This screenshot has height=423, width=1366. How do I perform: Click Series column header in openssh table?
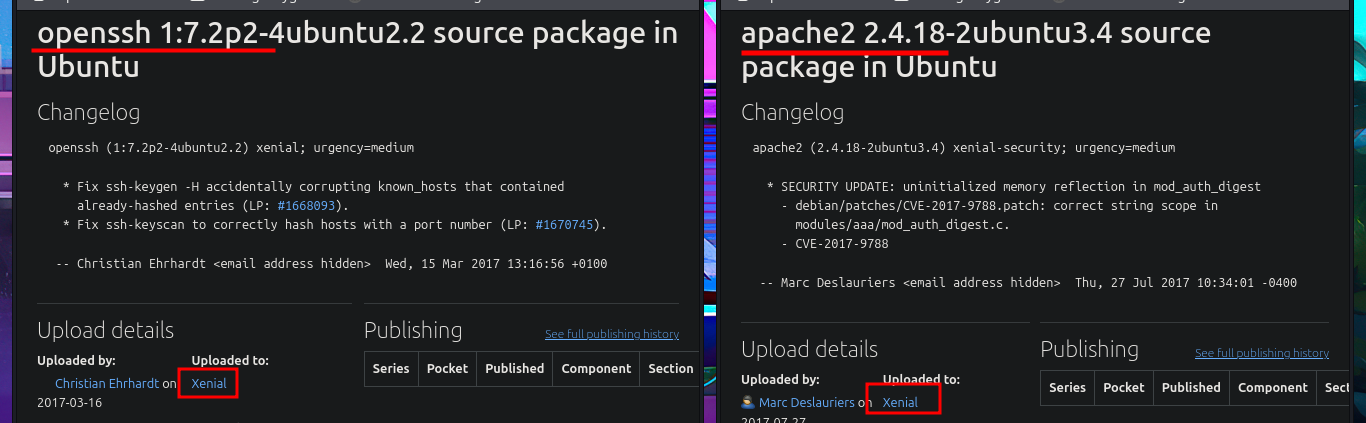coord(391,368)
